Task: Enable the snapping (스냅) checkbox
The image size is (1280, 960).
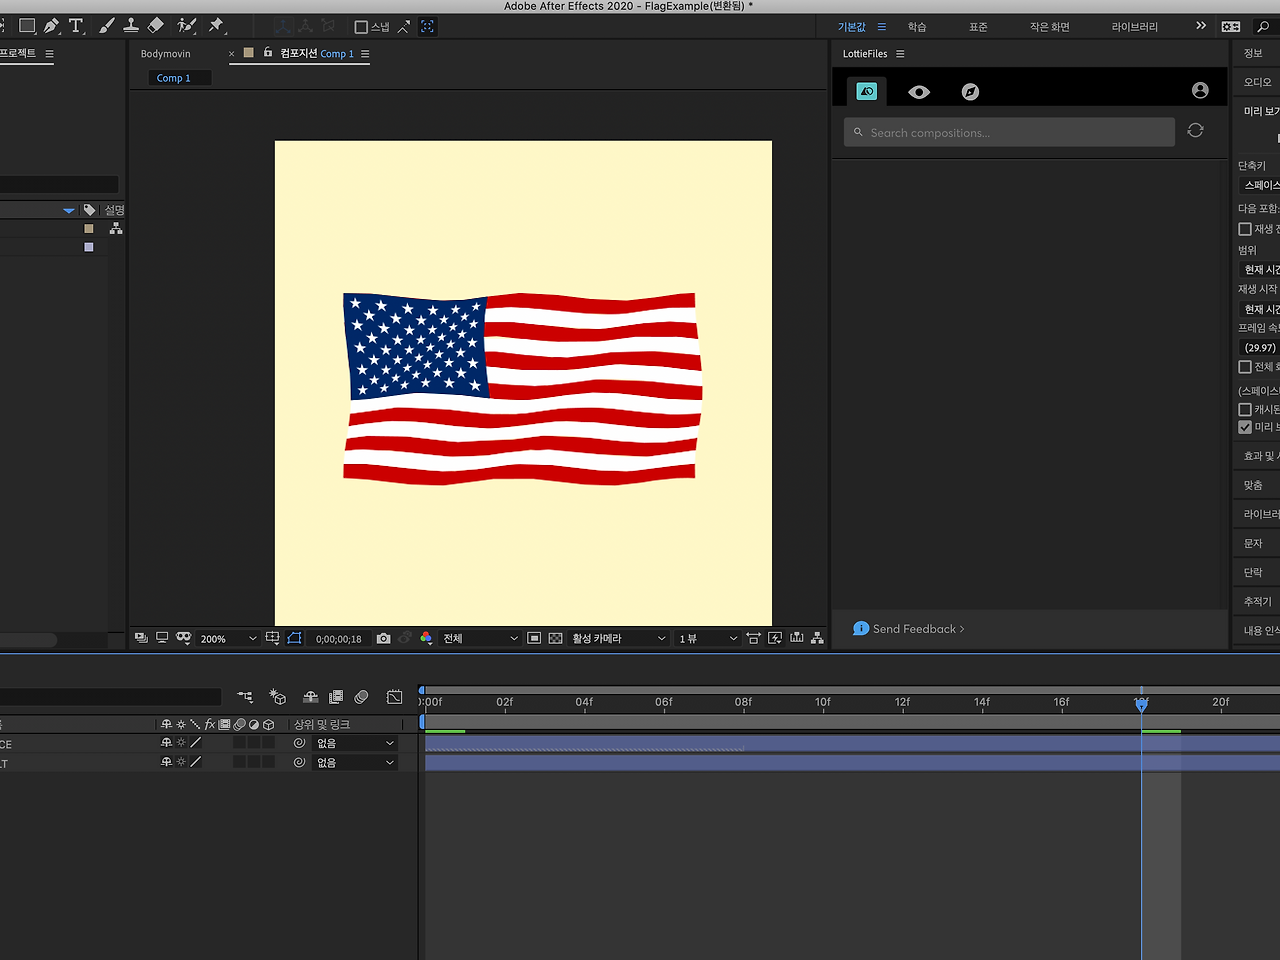Action: coord(362,27)
